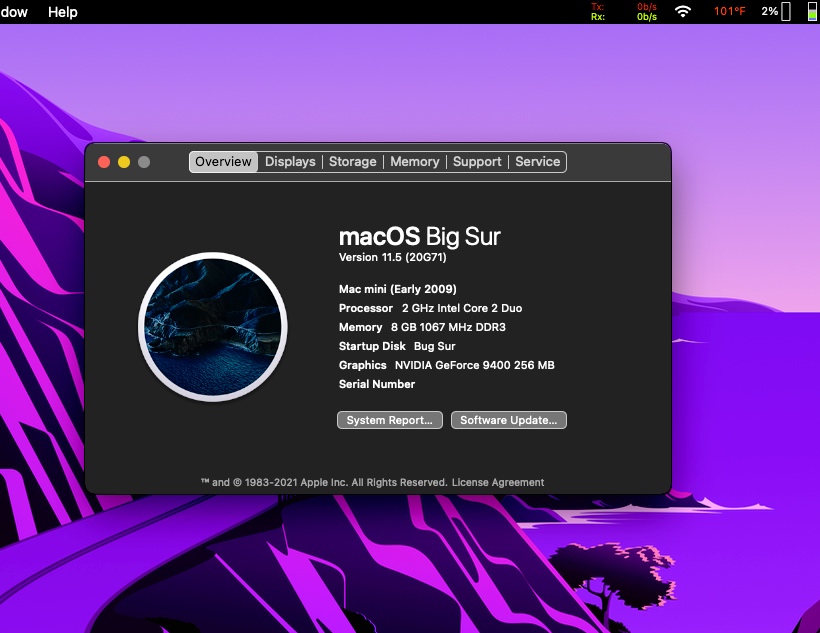The width and height of the screenshot is (820, 633).
Task: Open the 2% battery status item
Action: pos(776,12)
